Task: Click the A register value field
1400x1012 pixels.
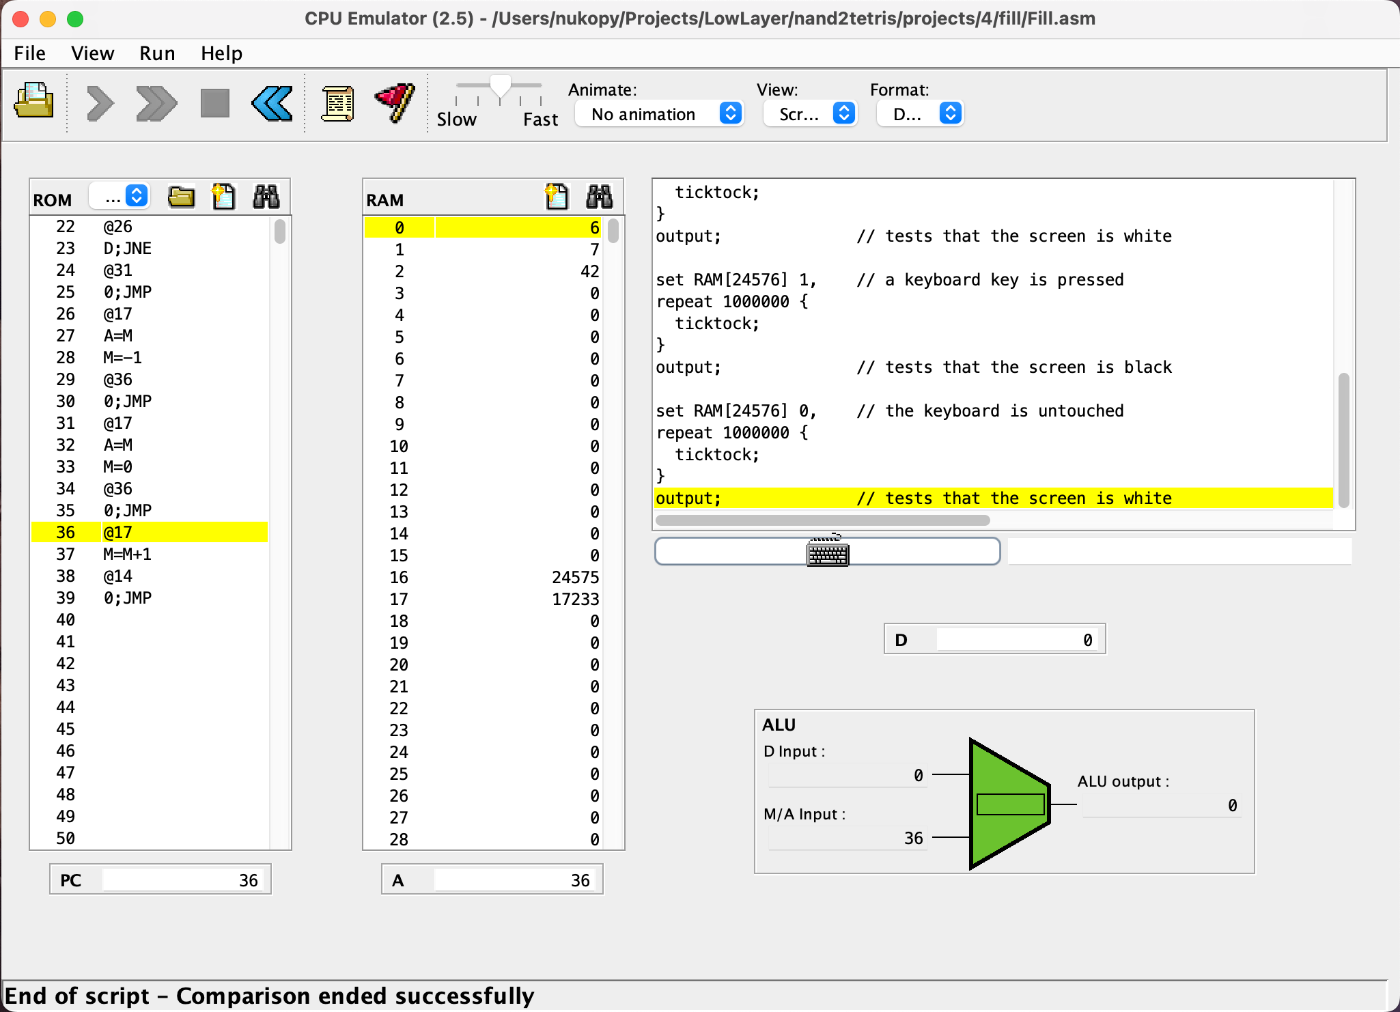Action: click(516, 880)
